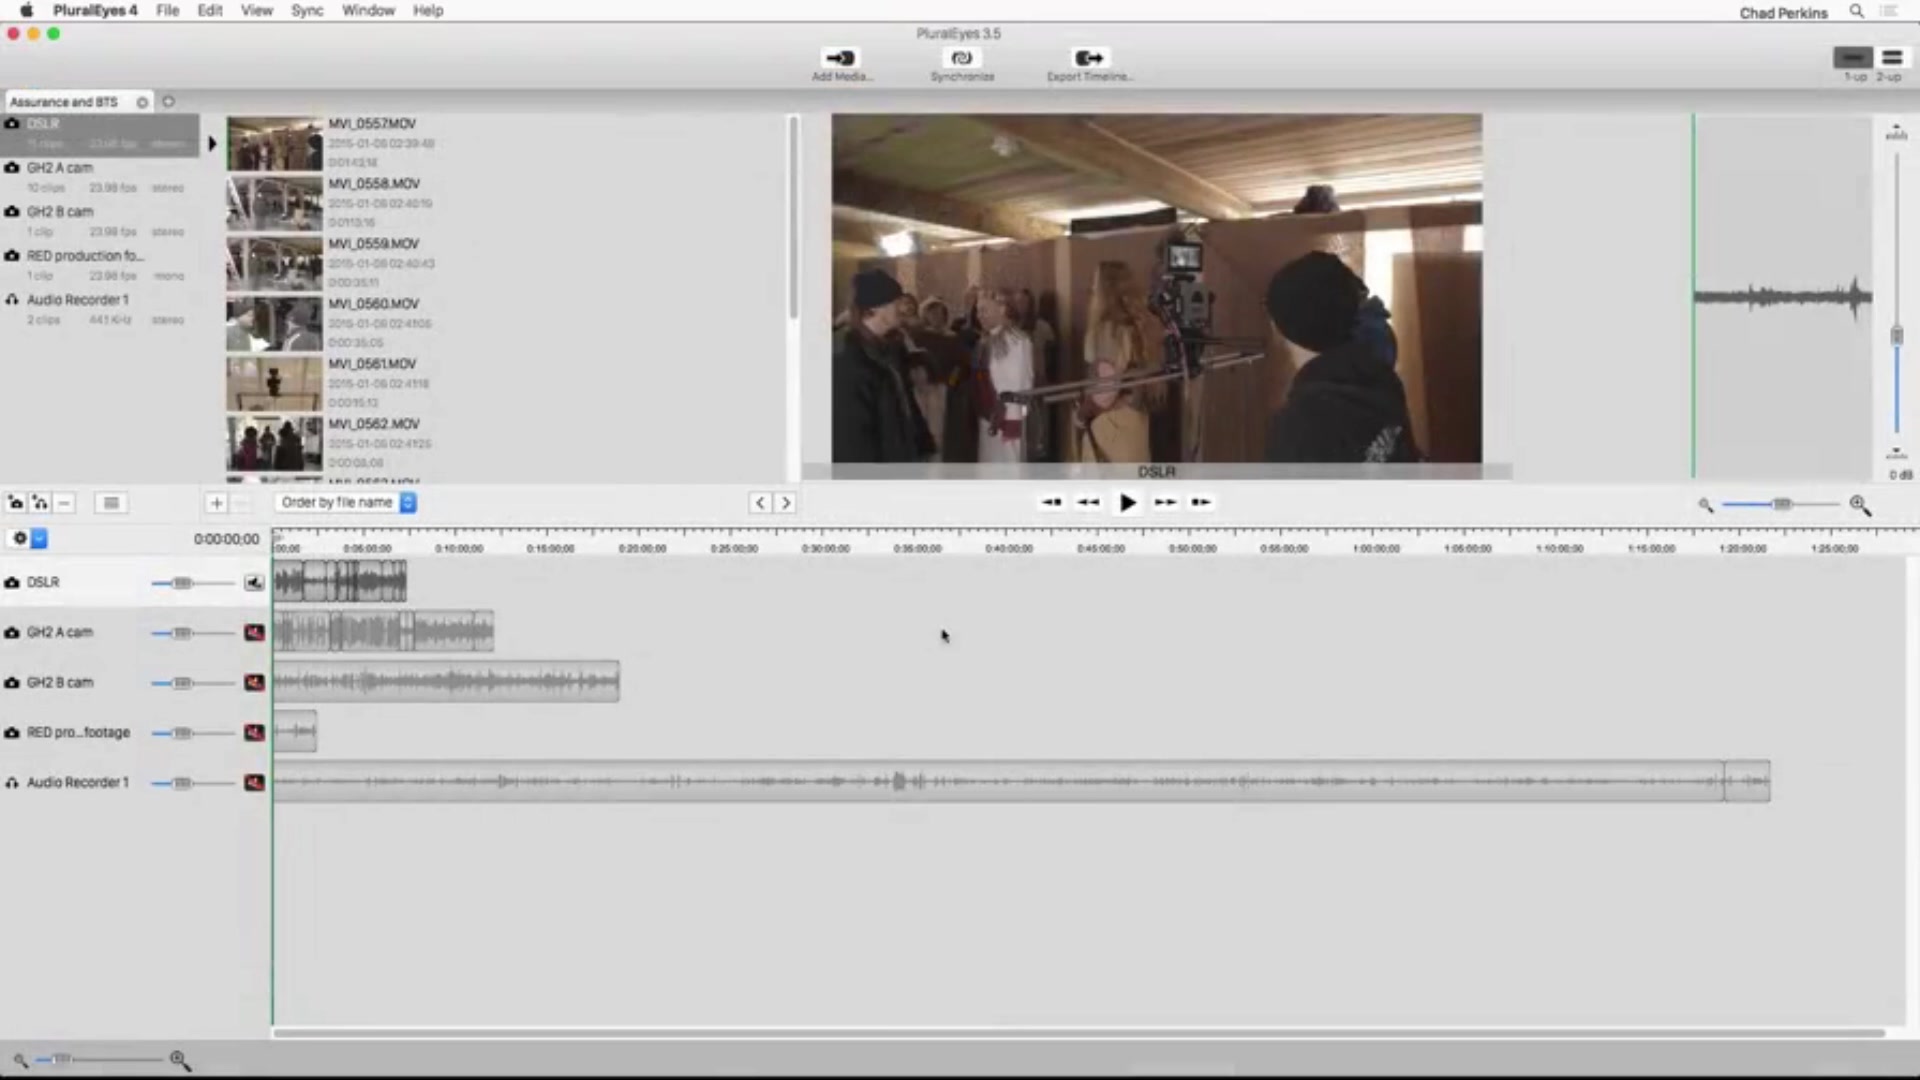Open the Sync menu in the menu bar
This screenshot has height=1080, width=1920.
[x=307, y=11]
